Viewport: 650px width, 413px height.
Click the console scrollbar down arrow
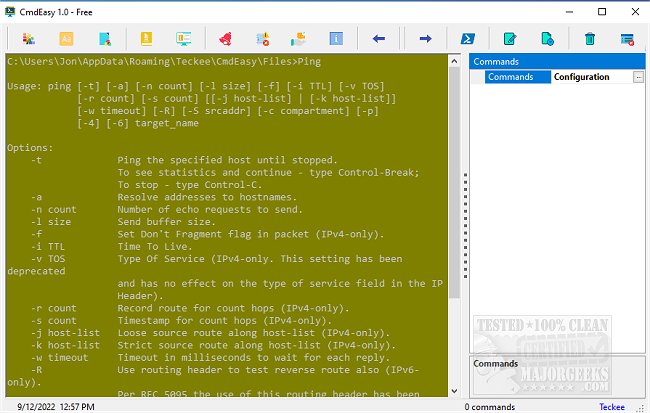(x=454, y=391)
